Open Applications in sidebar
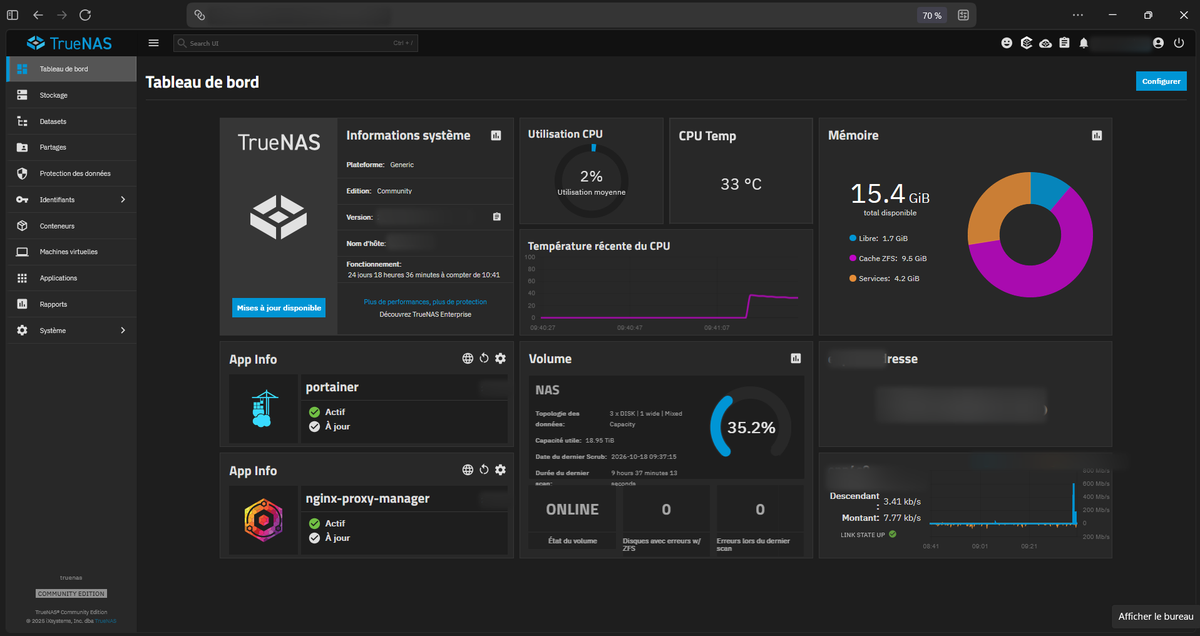 (72, 278)
